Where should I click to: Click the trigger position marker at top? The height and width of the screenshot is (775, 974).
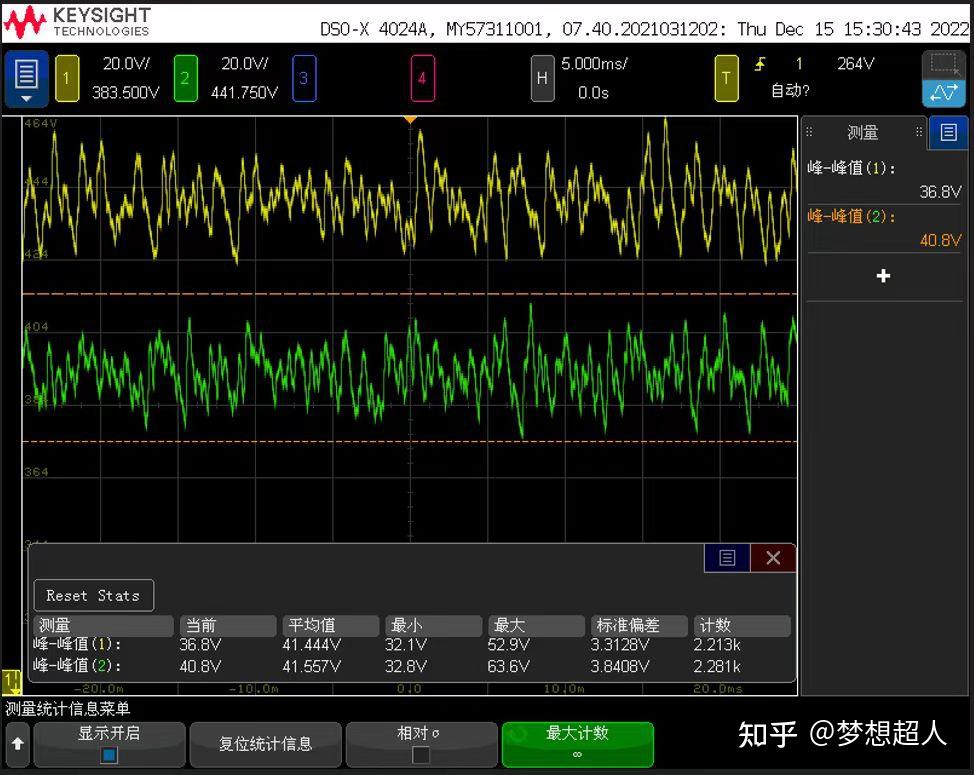click(410, 119)
